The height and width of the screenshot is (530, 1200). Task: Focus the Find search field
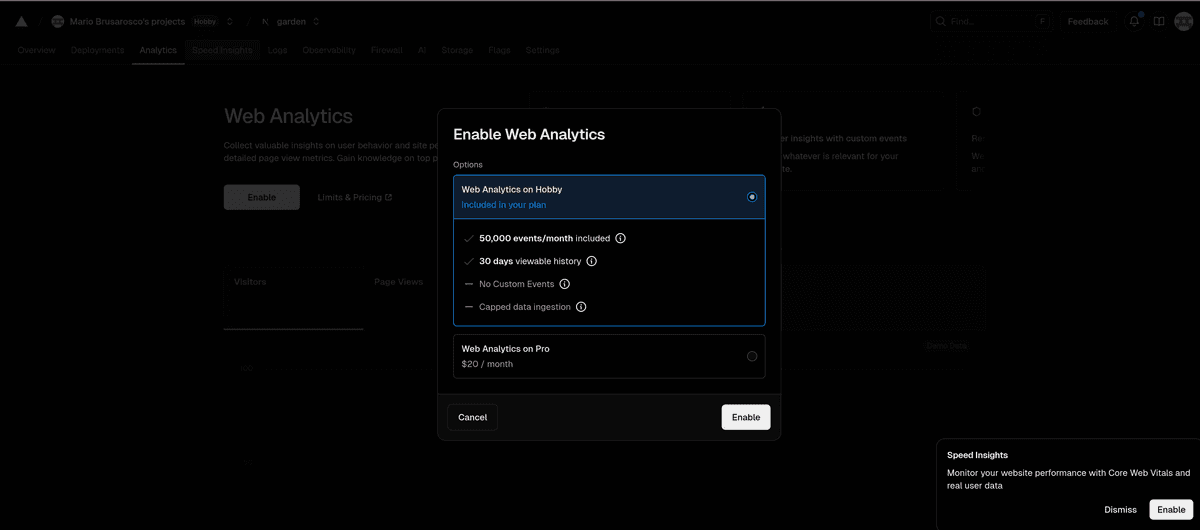[x=990, y=21]
